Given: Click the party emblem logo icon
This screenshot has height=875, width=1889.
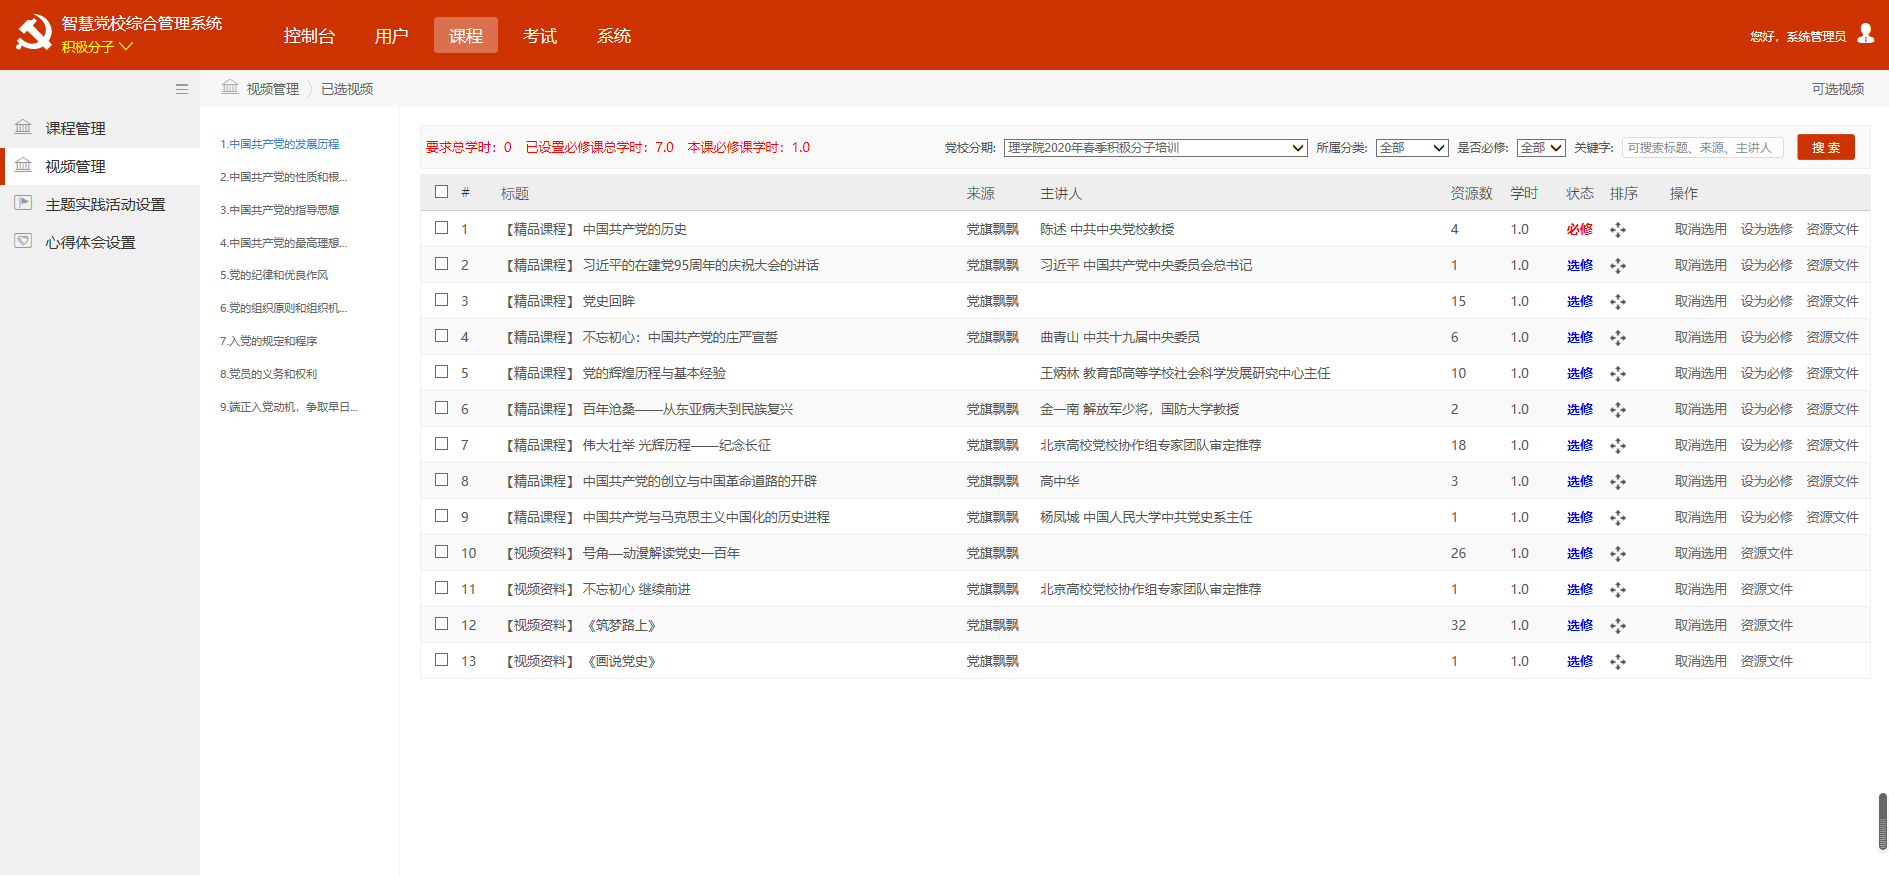Looking at the screenshot, I should (x=33, y=34).
